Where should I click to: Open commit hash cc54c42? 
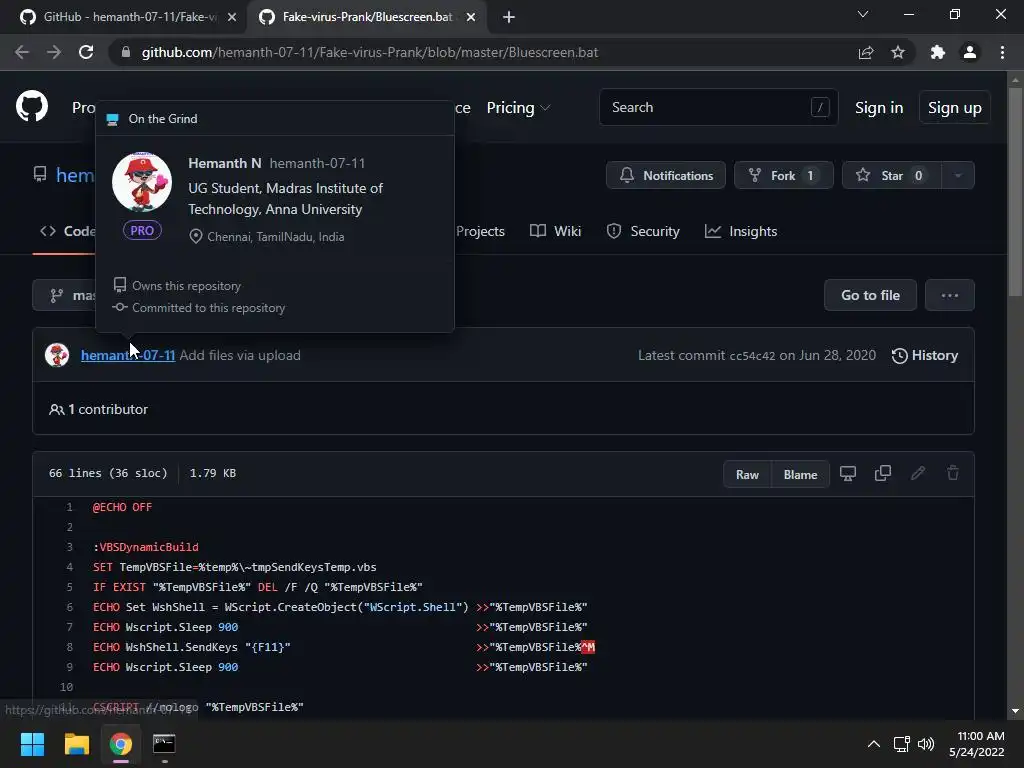point(752,356)
